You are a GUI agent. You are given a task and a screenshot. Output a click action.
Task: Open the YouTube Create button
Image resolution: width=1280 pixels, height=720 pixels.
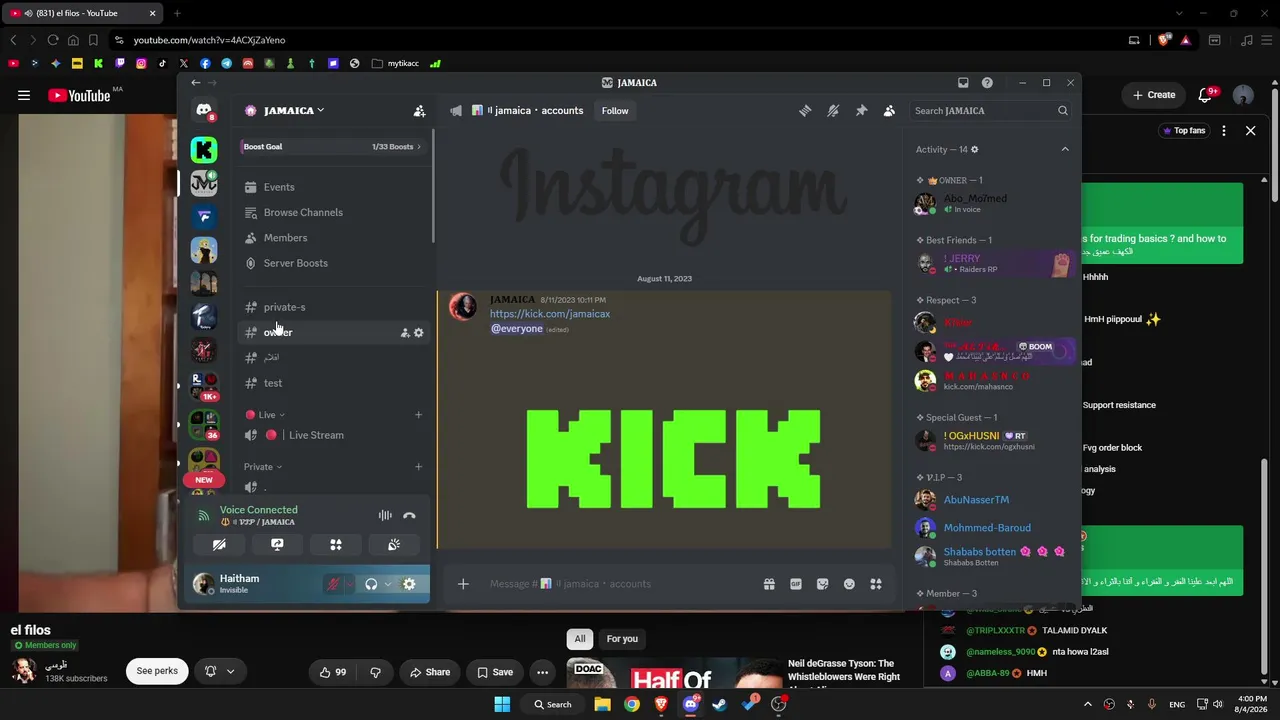(x=1153, y=95)
